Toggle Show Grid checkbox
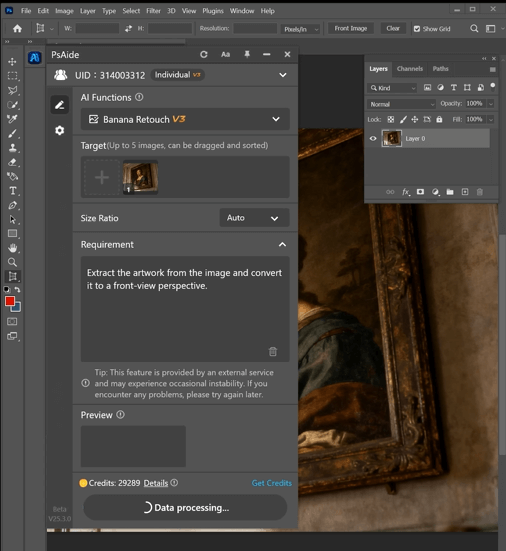This screenshot has height=551, width=506. (417, 29)
